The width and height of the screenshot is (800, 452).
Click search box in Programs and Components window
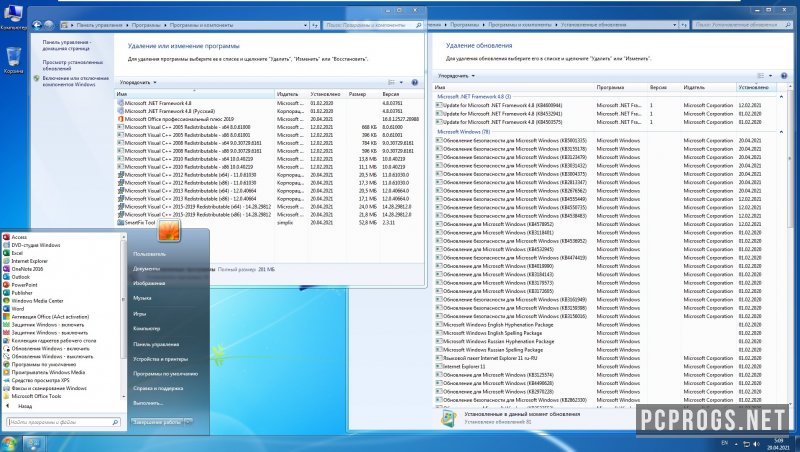coord(373,25)
